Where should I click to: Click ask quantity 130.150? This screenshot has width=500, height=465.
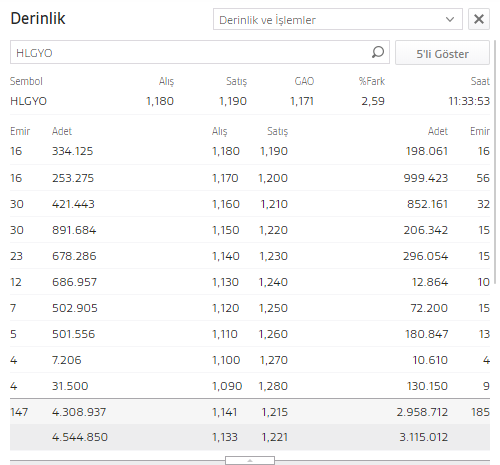click(427, 386)
